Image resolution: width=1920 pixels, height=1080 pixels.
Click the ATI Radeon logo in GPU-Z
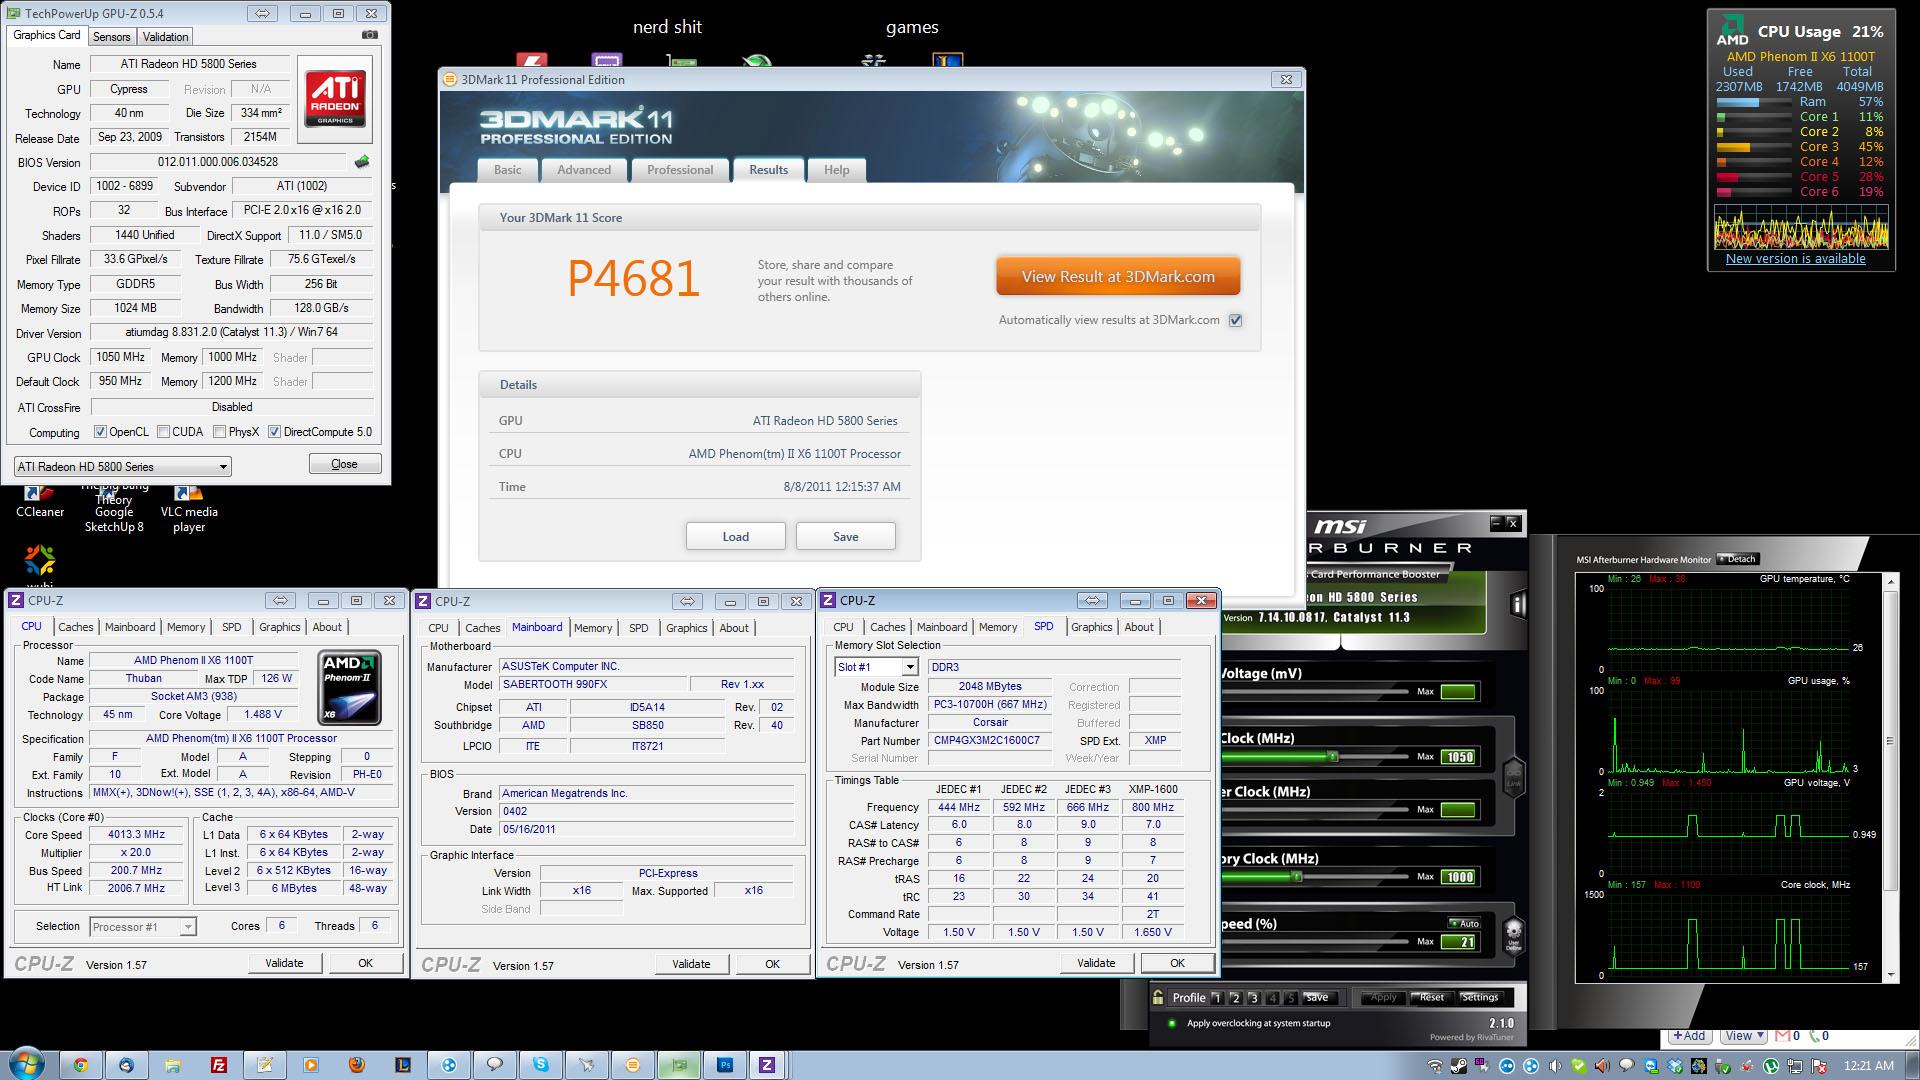pos(335,98)
